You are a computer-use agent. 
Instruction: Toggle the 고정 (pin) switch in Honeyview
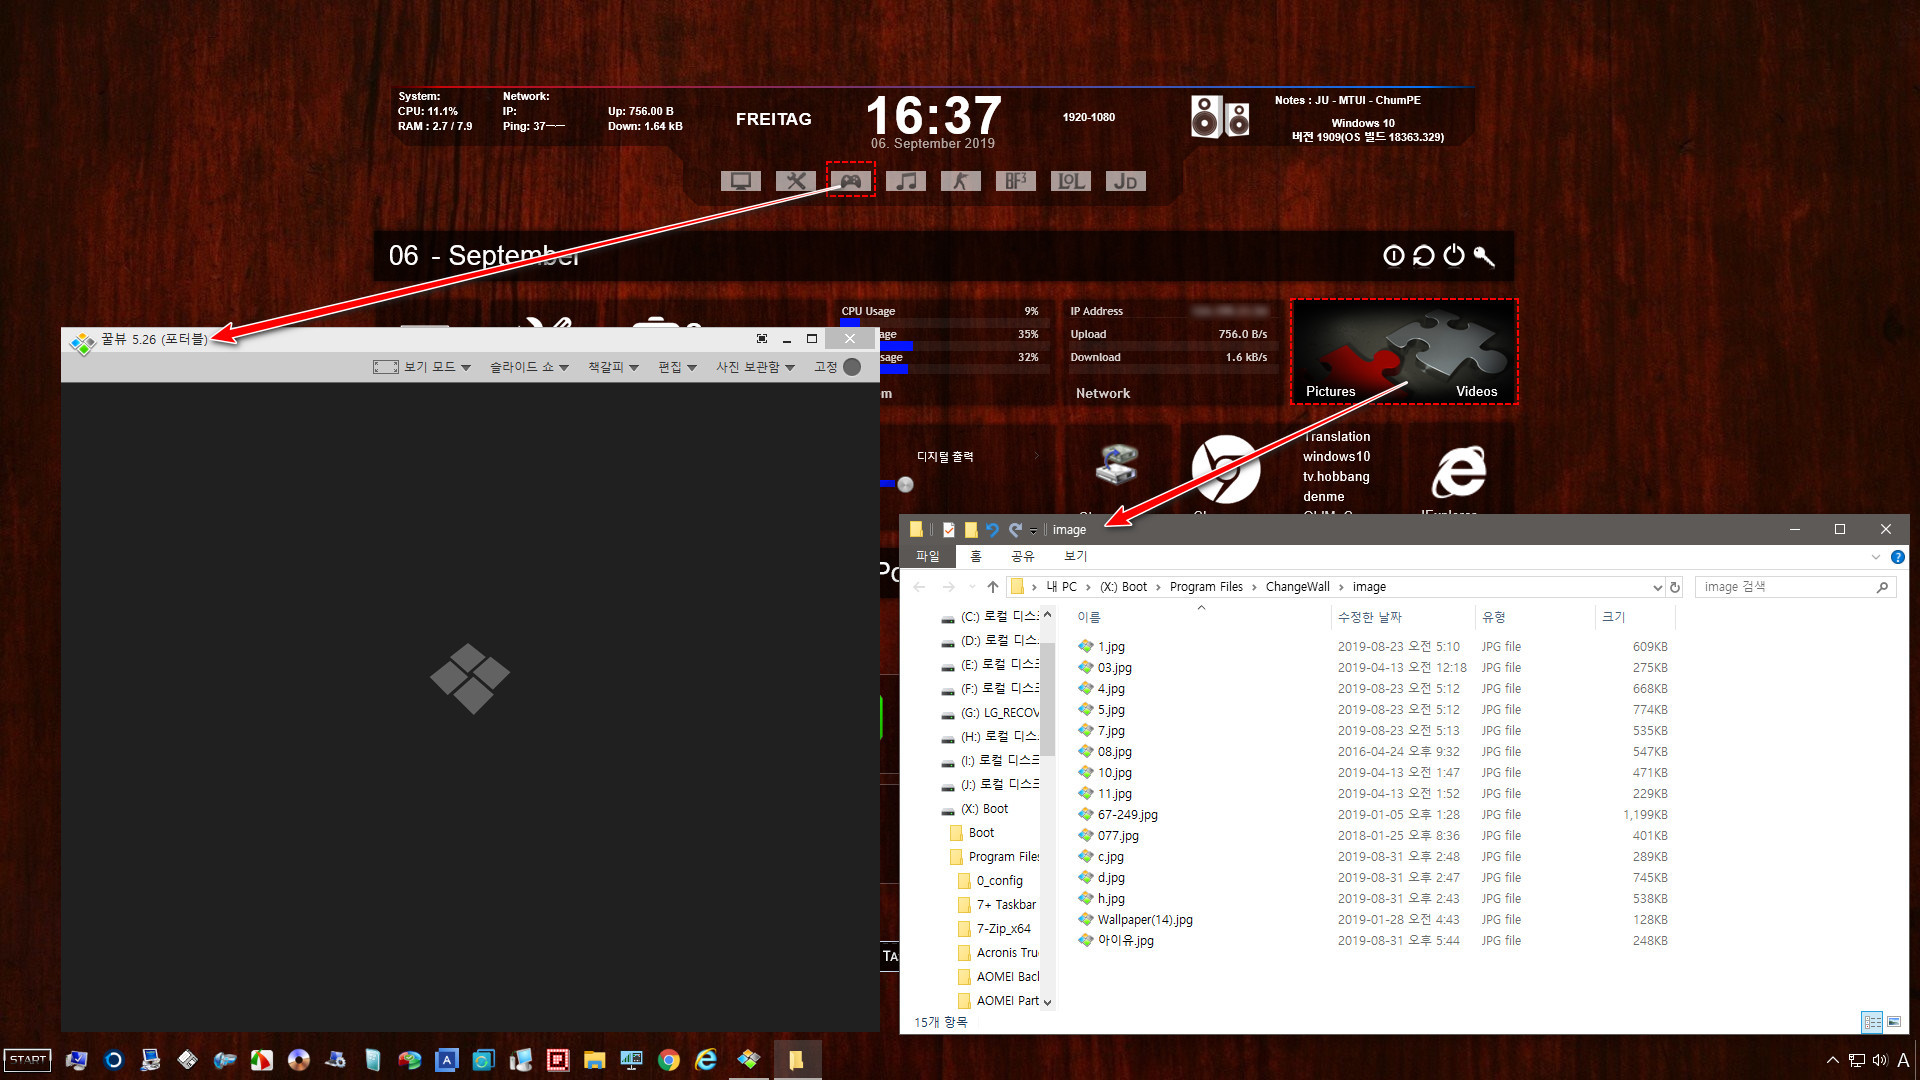[x=852, y=367]
